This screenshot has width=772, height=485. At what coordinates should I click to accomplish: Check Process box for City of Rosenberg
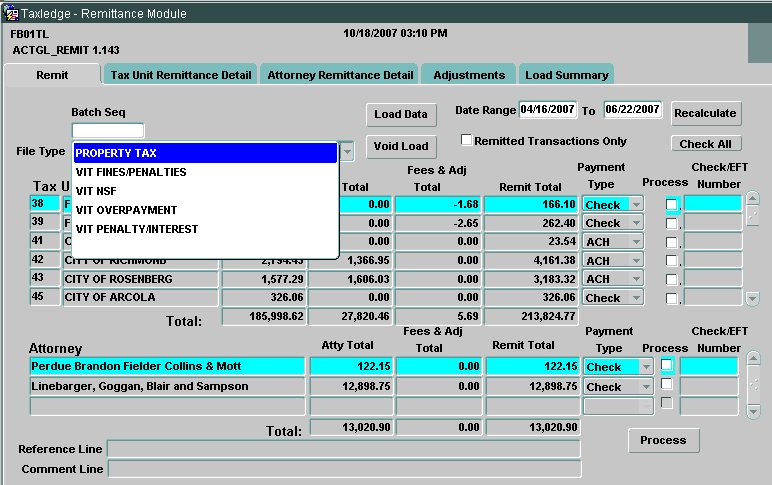(x=672, y=279)
